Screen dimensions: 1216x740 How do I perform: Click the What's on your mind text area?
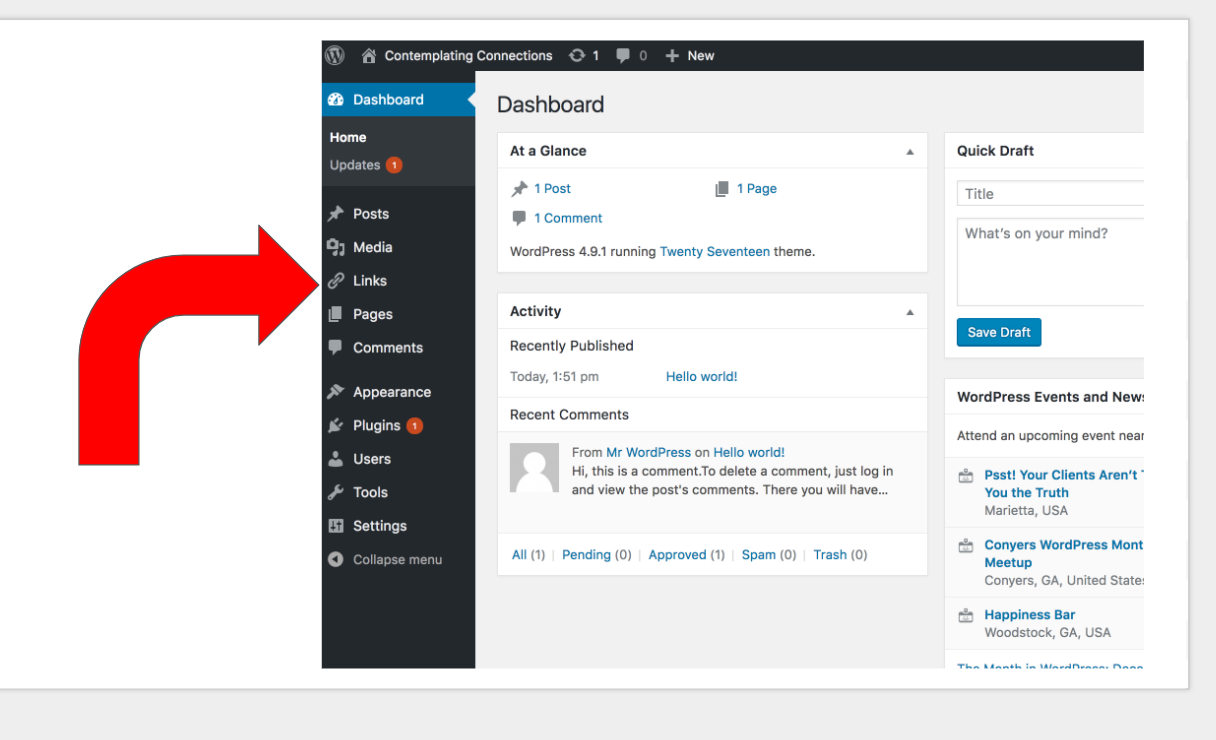(x=1050, y=262)
